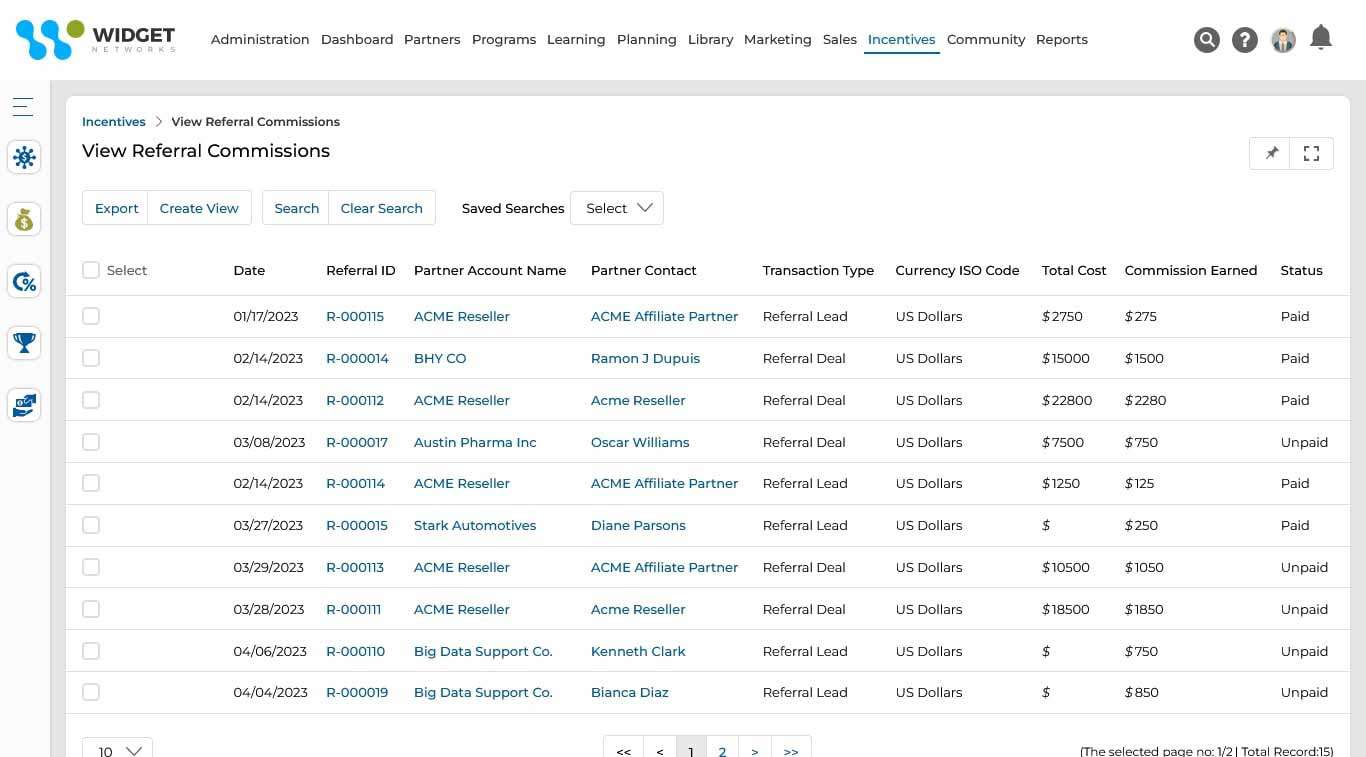Image resolution: width=1366 pixels, height=757 pixels.
Task: Go to page 2 in pagination
Action: tap(722, 749)
